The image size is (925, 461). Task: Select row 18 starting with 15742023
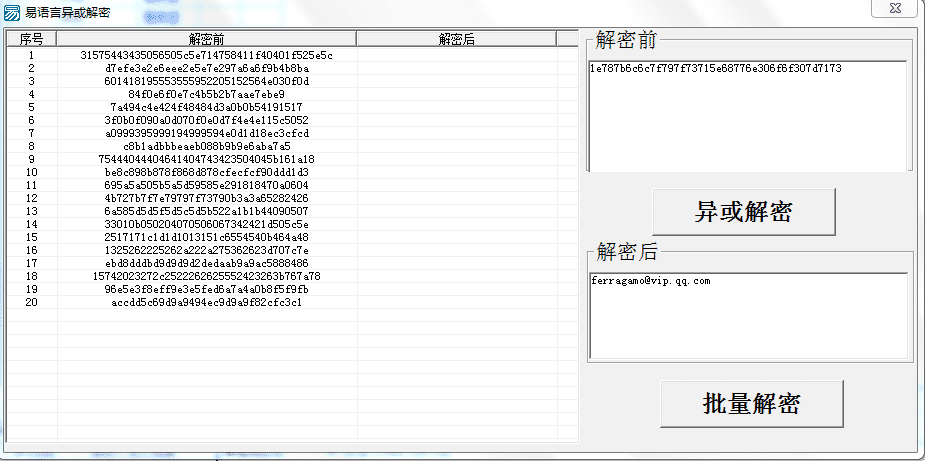pyautogui.click(x=206, y=276)
